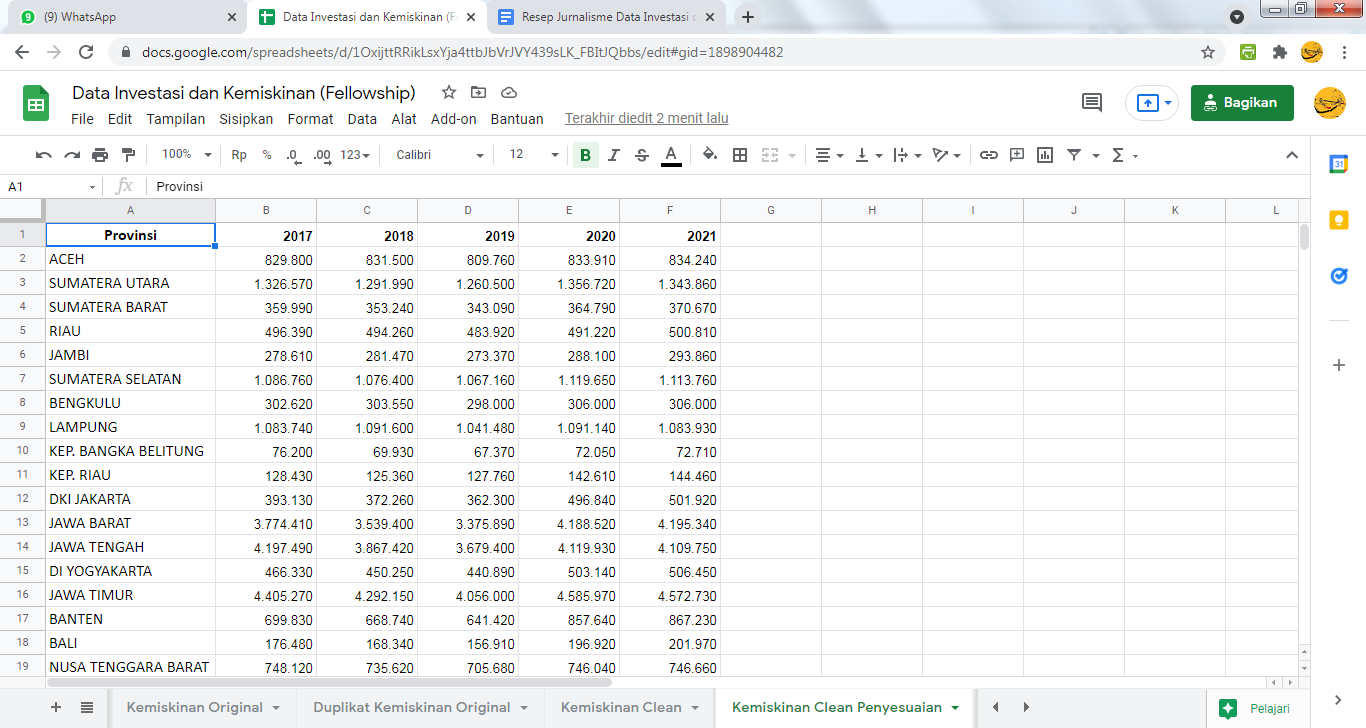Select the paint format tool
This screenshot has width=1366, height=728.
(x=128, y=155)
